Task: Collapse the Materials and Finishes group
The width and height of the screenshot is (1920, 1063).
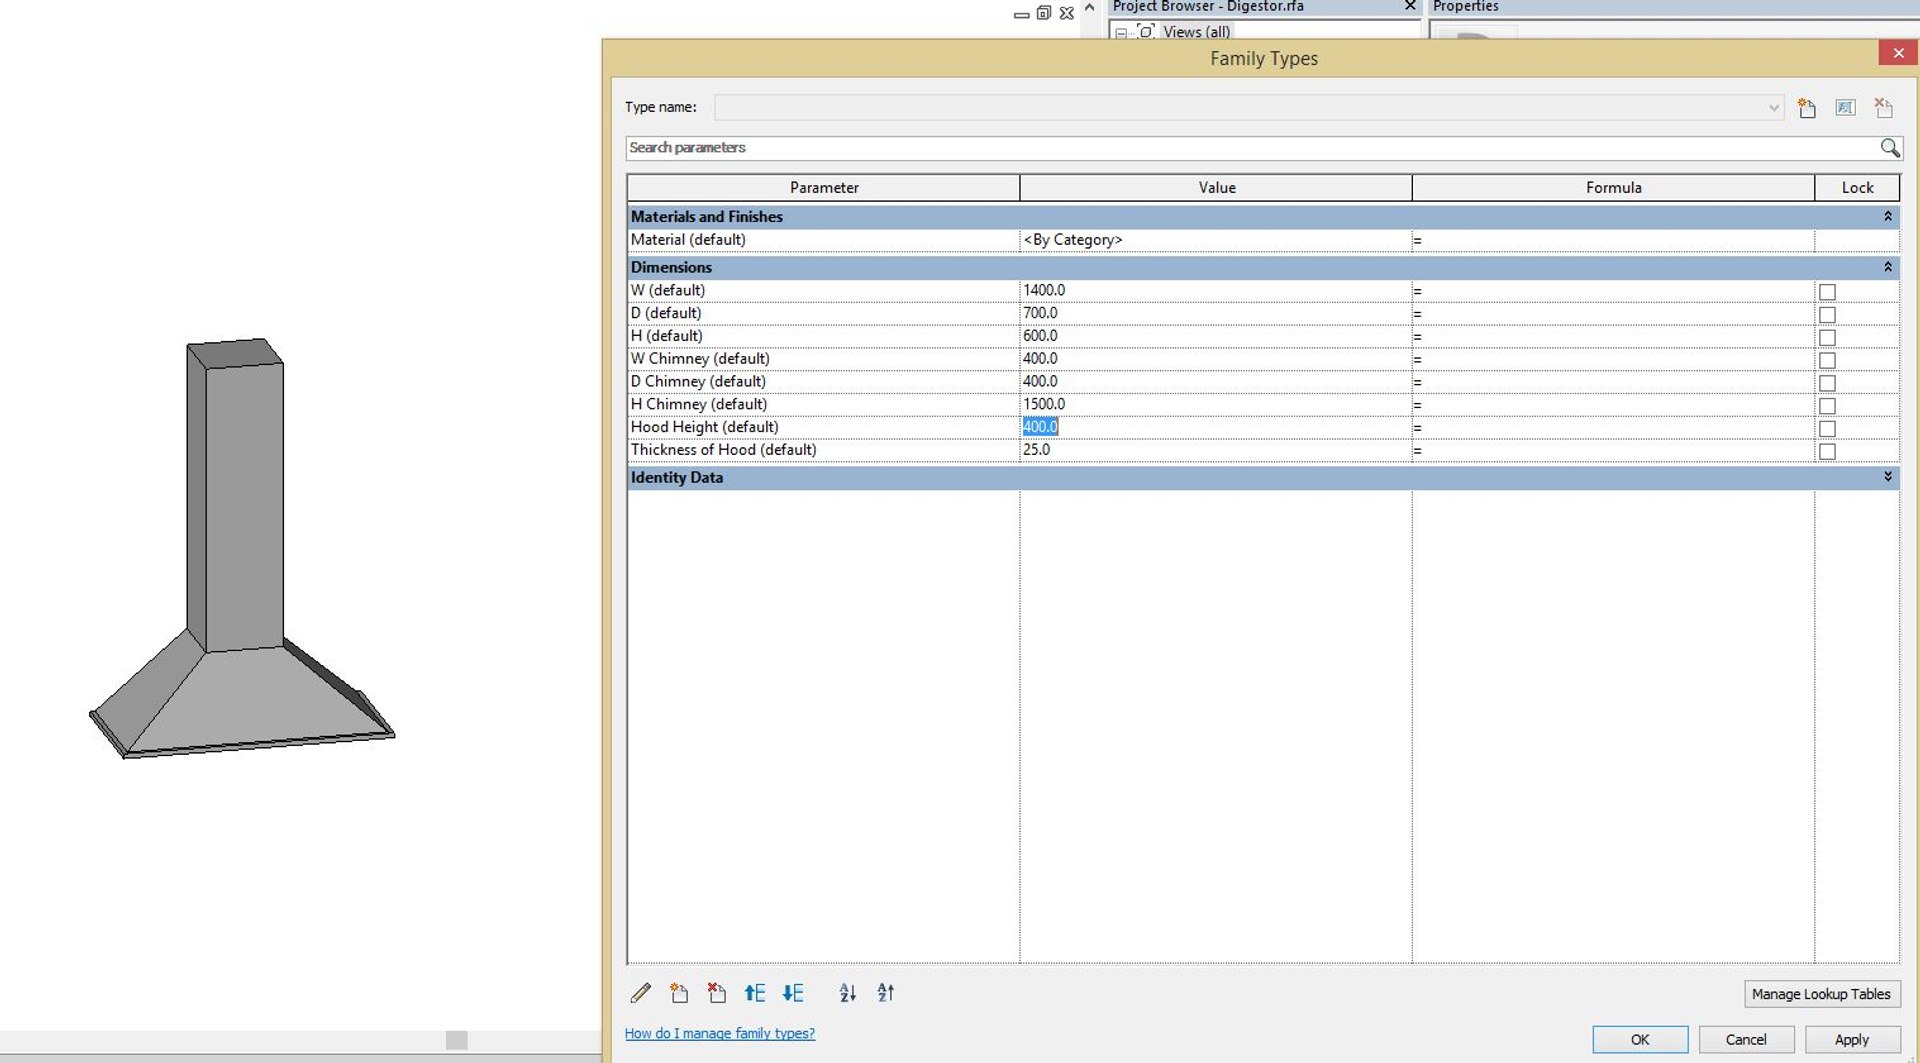Action: point(1888,216)
